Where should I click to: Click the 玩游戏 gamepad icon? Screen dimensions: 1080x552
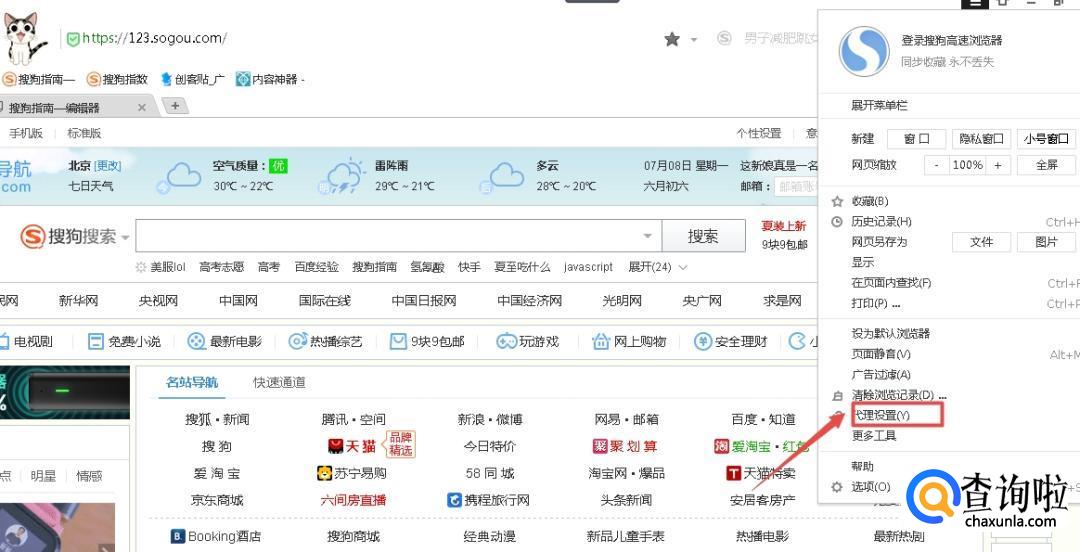coord(507,341)
